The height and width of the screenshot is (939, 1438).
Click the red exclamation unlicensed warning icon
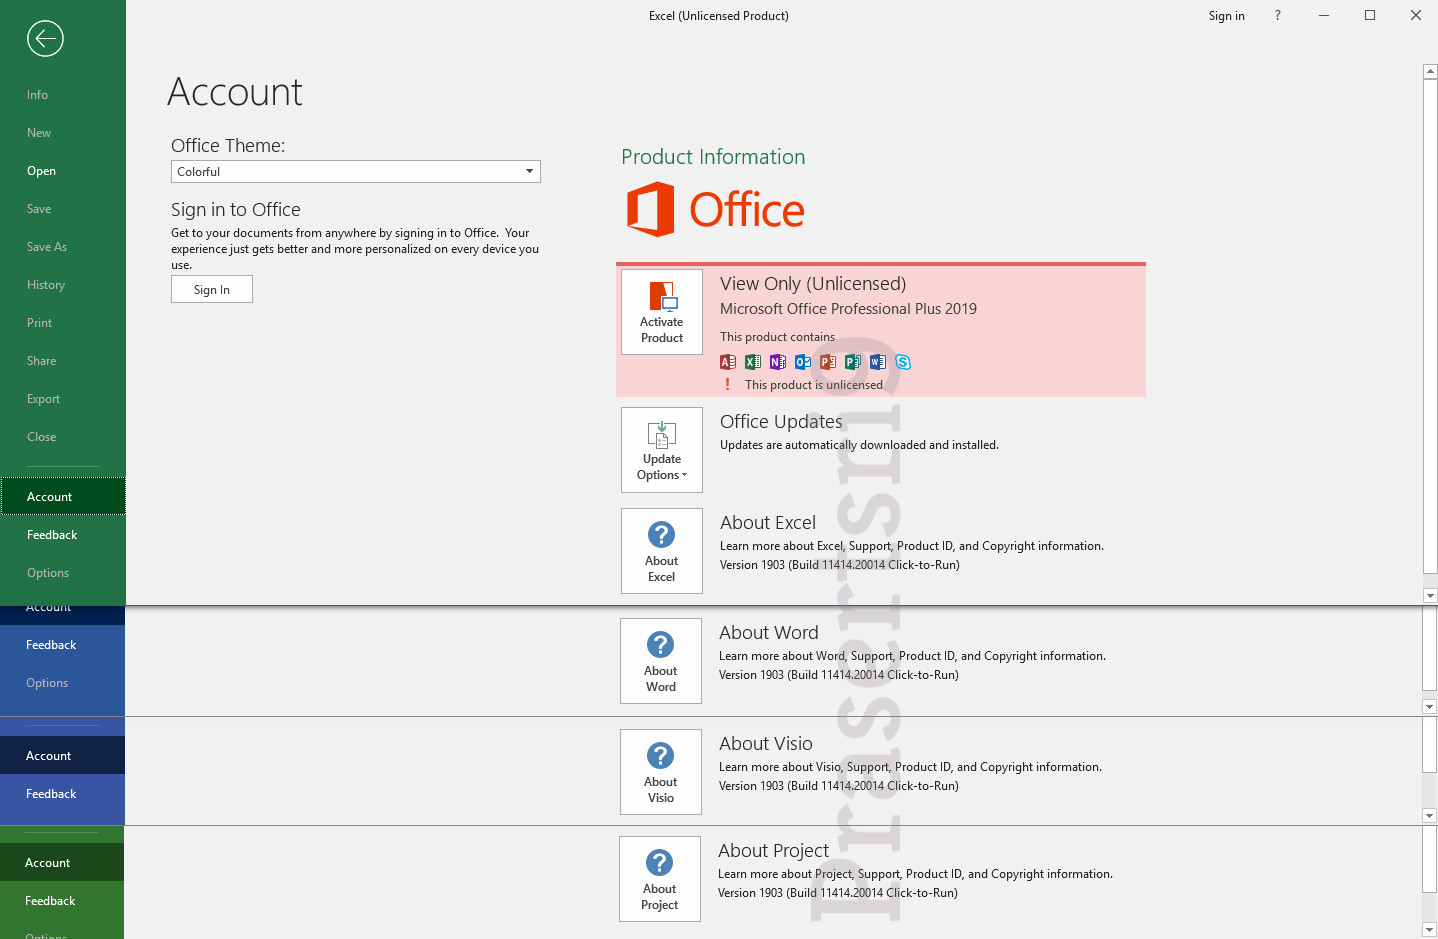(x=727, y=384)
